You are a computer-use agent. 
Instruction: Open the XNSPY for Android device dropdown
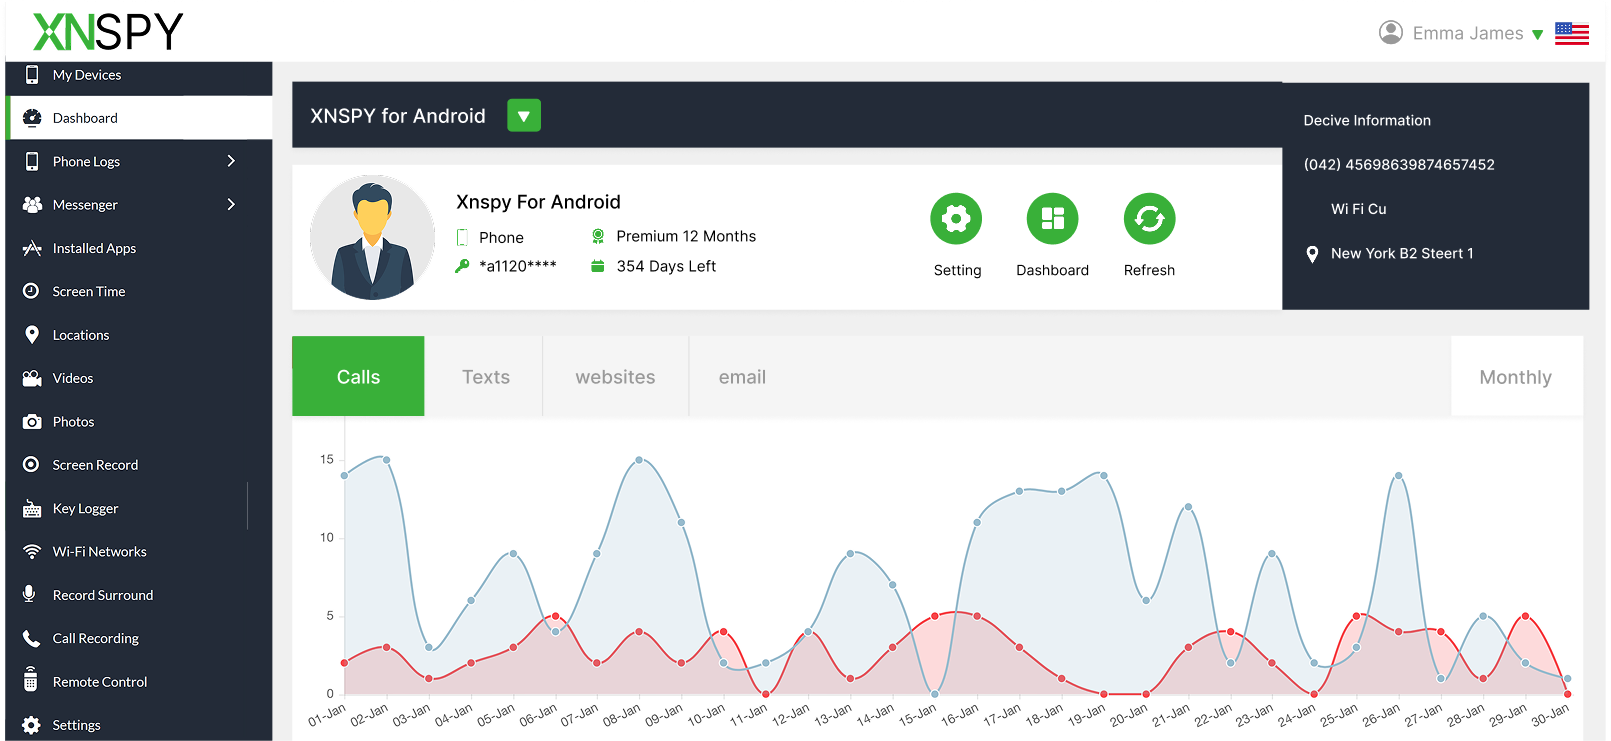(523, 116)
